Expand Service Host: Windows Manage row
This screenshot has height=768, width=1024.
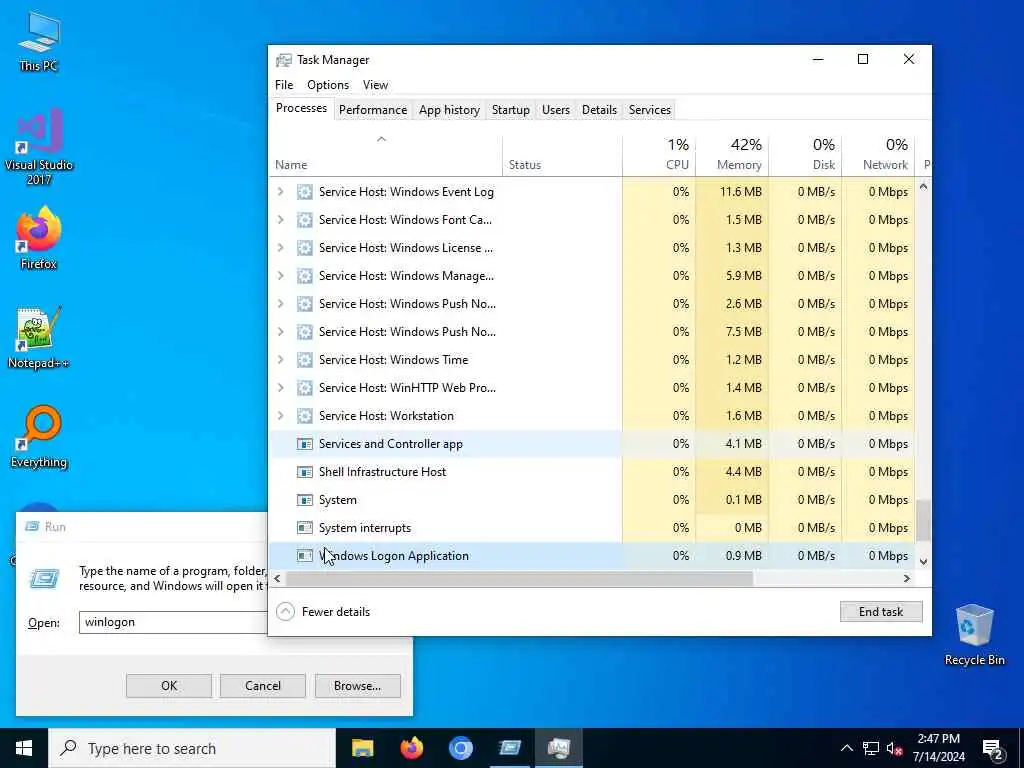coord(281,276)
